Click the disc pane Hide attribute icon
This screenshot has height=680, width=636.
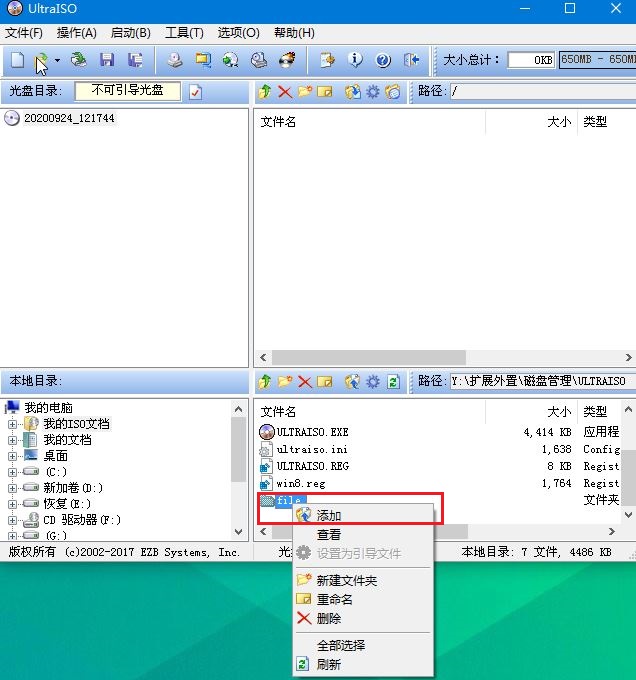(393, 92)
